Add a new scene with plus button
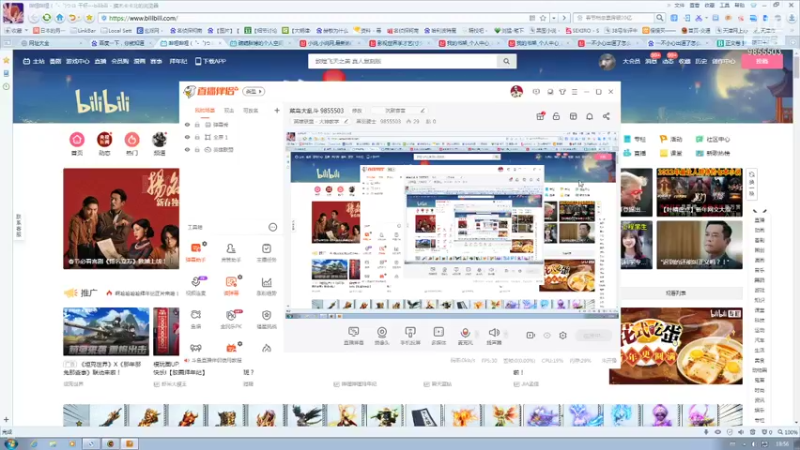Image resolution: width=800 pixels, height=450 pixels. point(277,110)
